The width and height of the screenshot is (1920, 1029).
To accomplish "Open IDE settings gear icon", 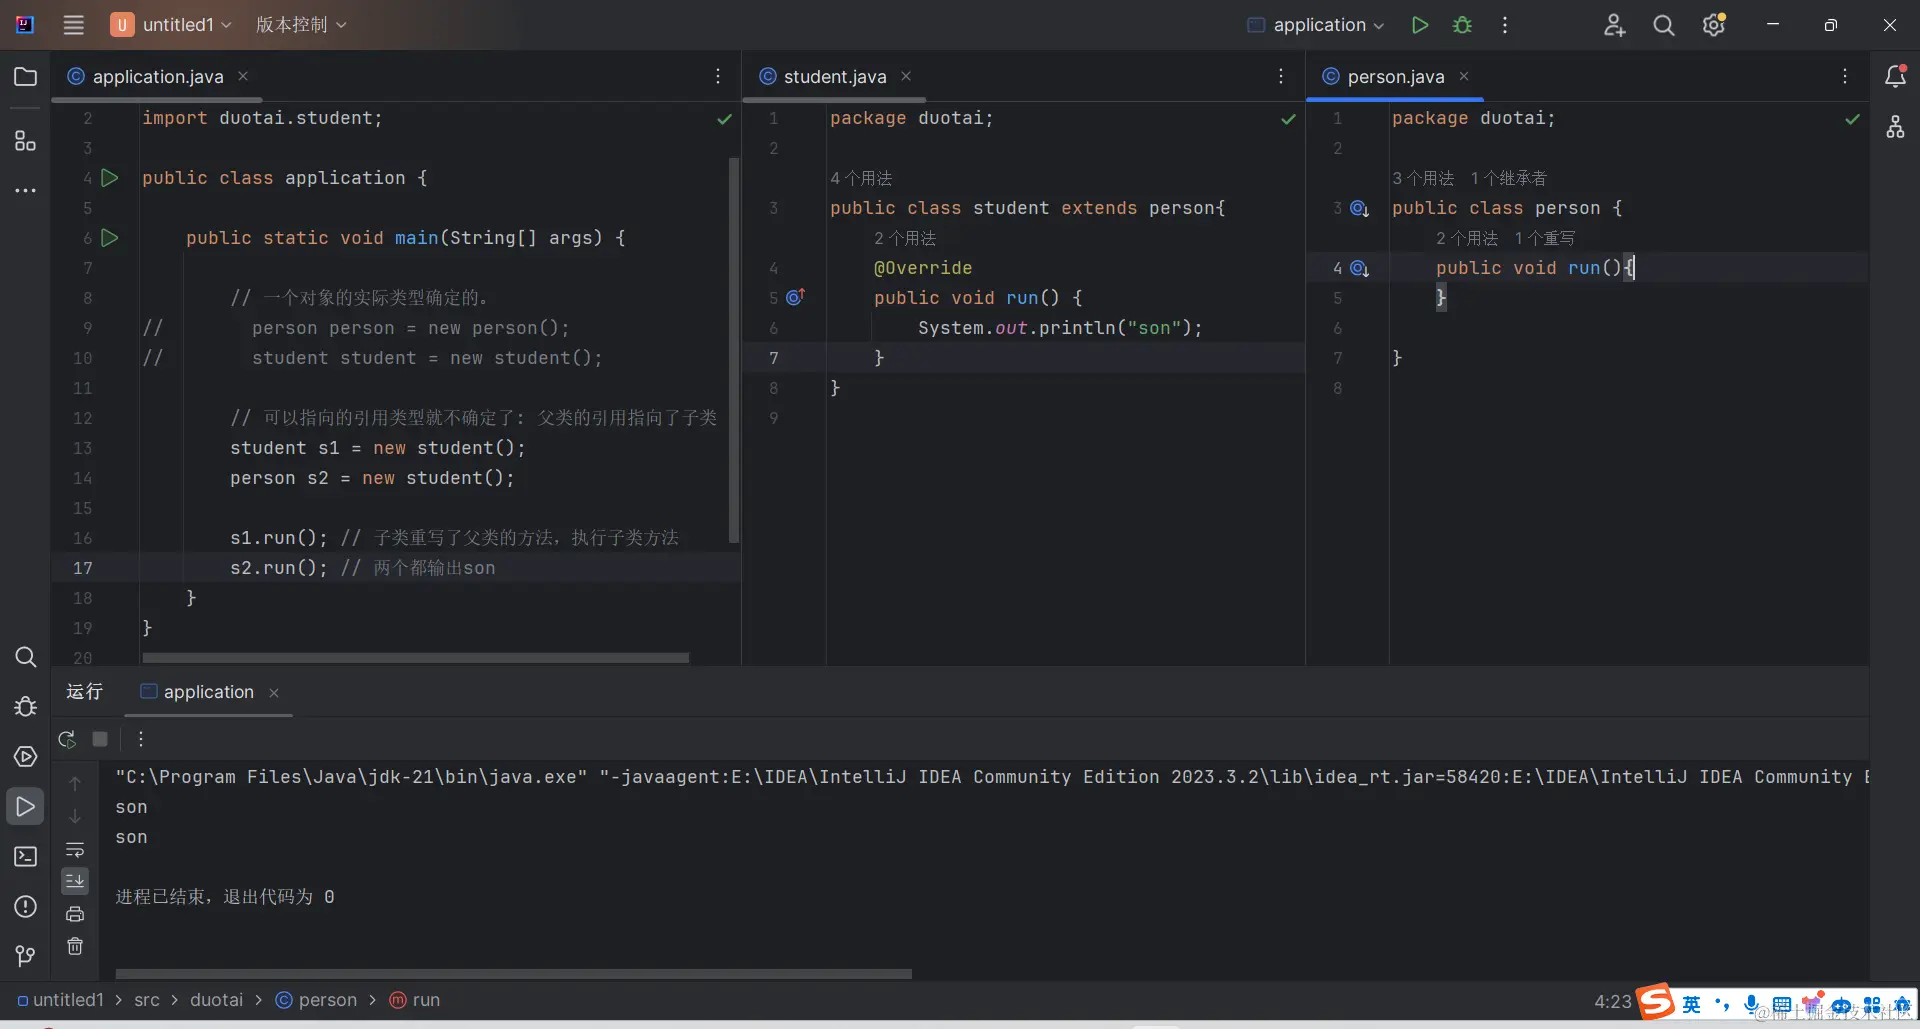I will click(1714, 25).
